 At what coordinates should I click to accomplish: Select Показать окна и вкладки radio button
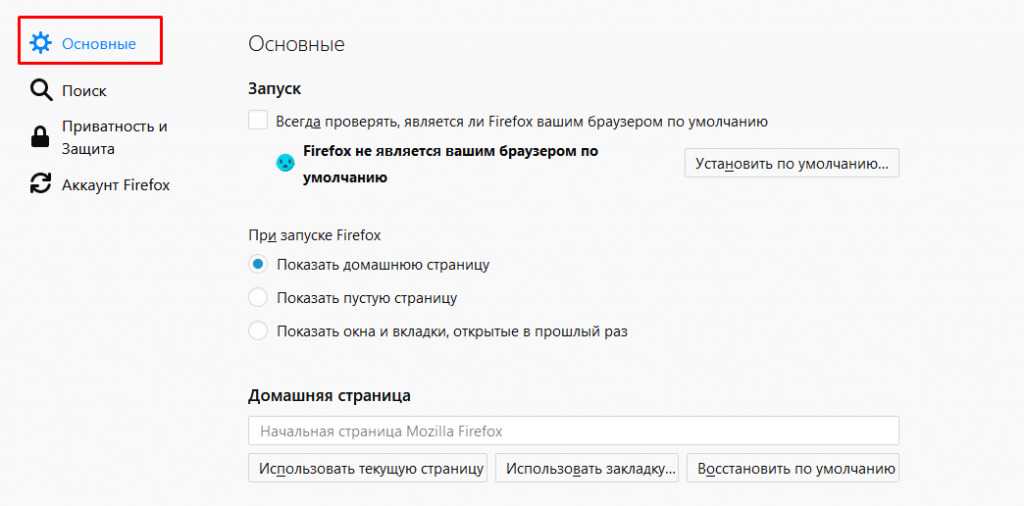coord(258,330)
